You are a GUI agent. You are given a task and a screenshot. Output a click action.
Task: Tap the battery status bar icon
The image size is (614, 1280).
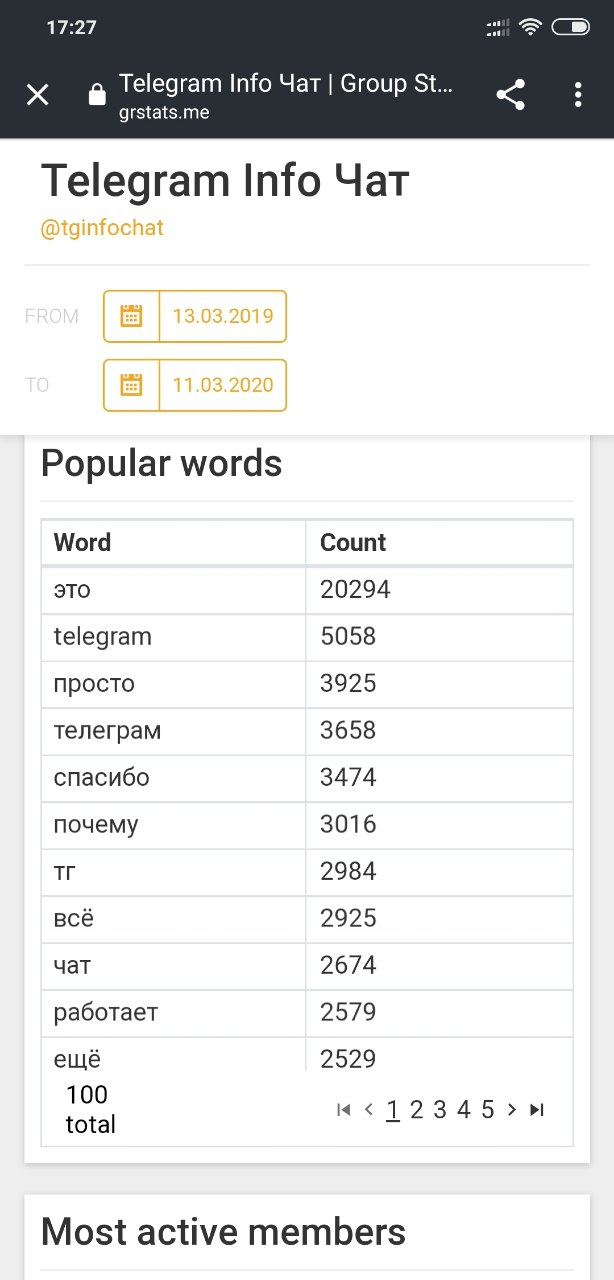pos(571,27)
